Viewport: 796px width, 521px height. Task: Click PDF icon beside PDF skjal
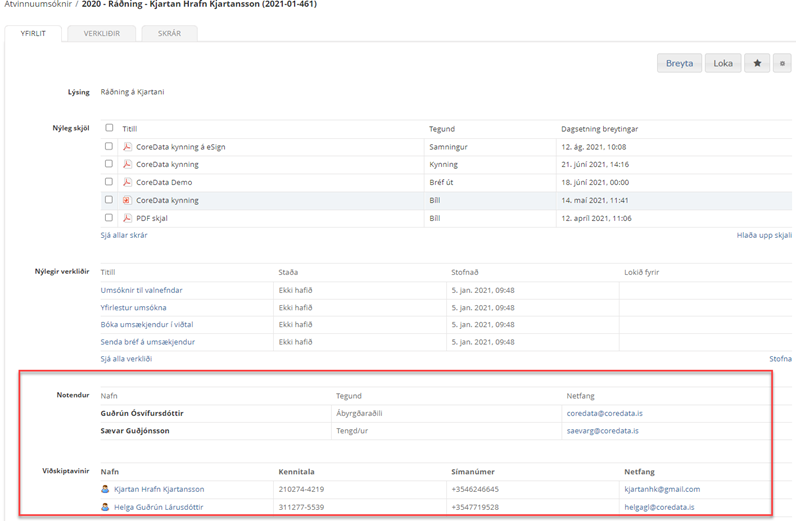pyautogui.click(x=127, y=218)
